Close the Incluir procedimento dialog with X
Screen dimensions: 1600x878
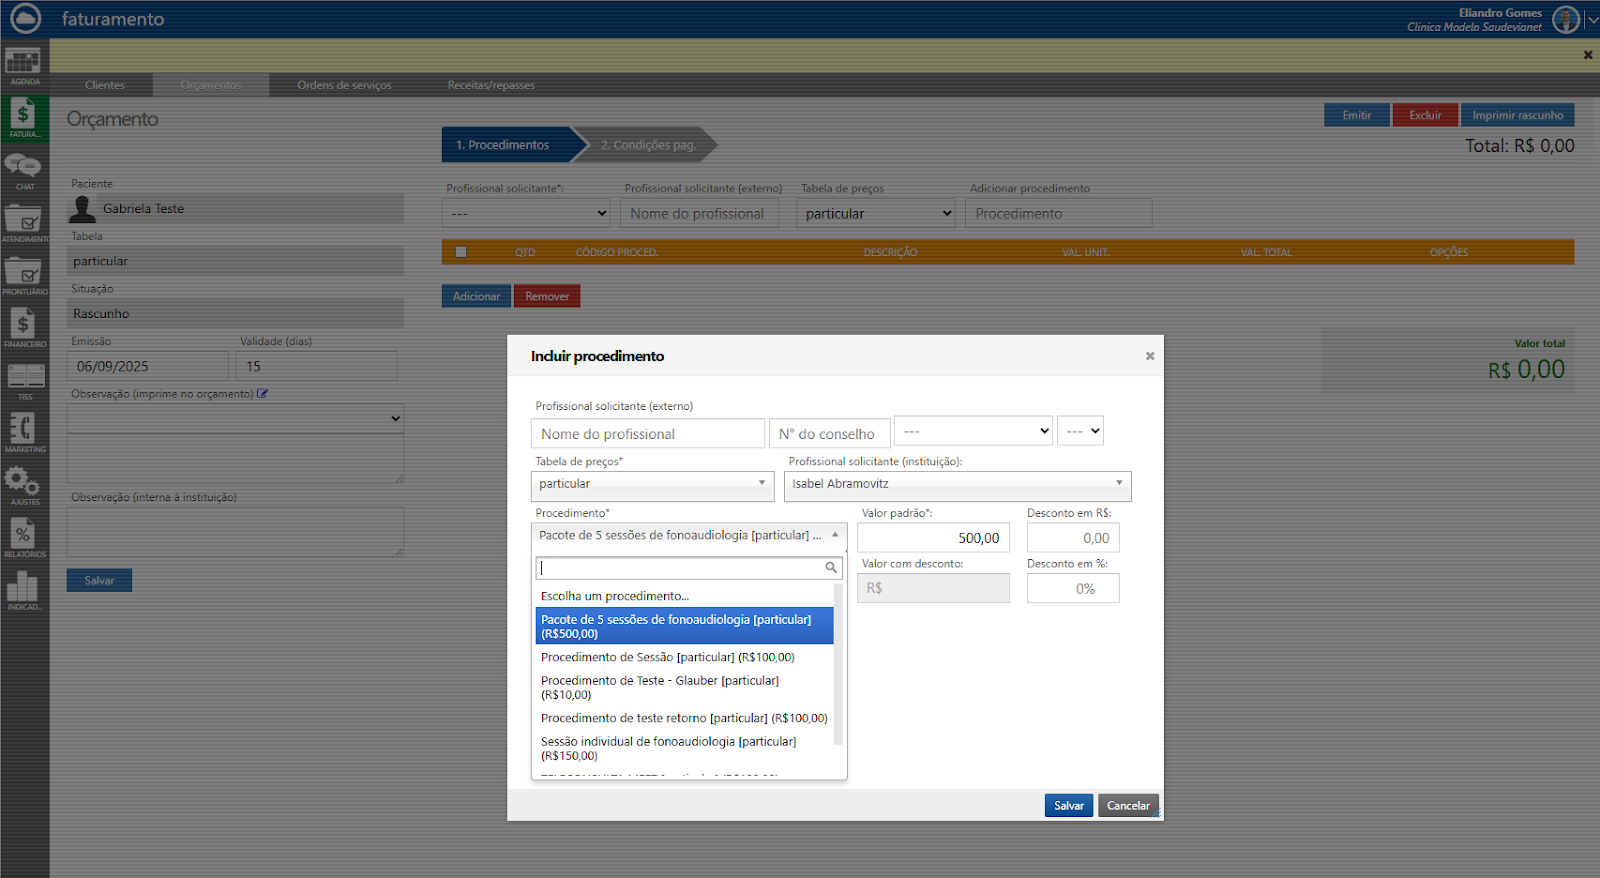pos(1150,356)
